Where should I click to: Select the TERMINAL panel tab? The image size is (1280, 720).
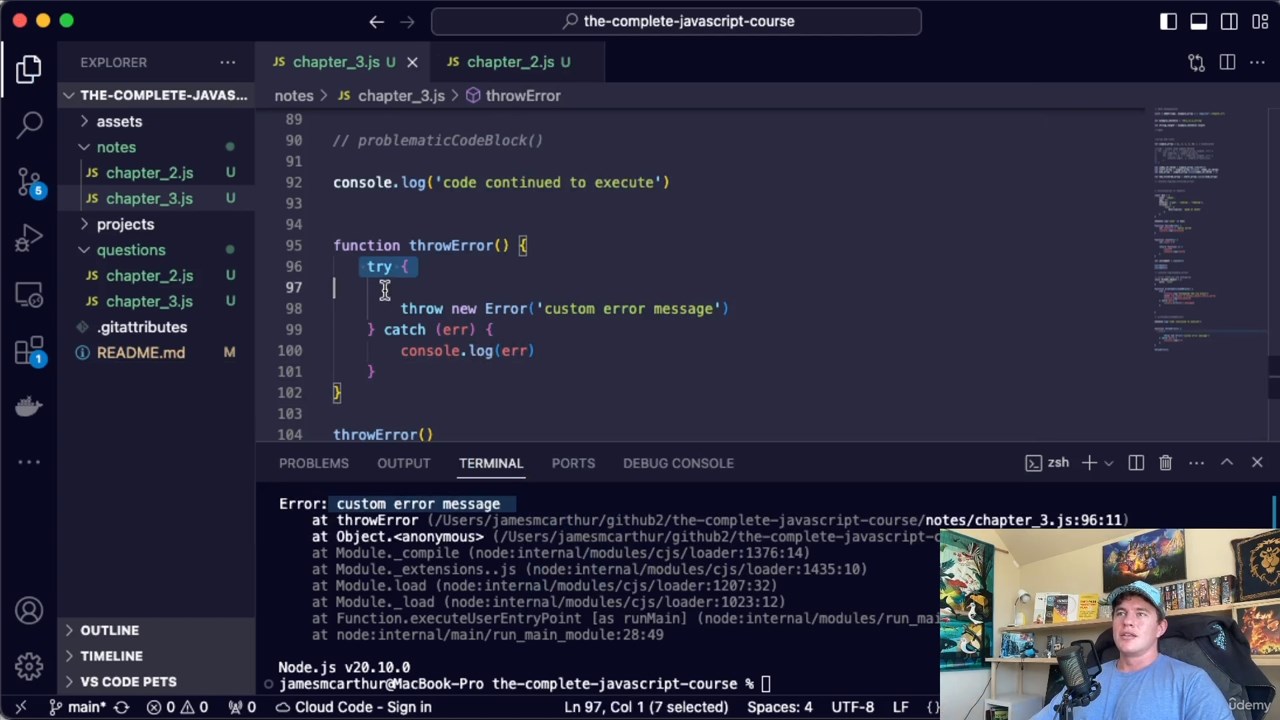click(490, 463)
